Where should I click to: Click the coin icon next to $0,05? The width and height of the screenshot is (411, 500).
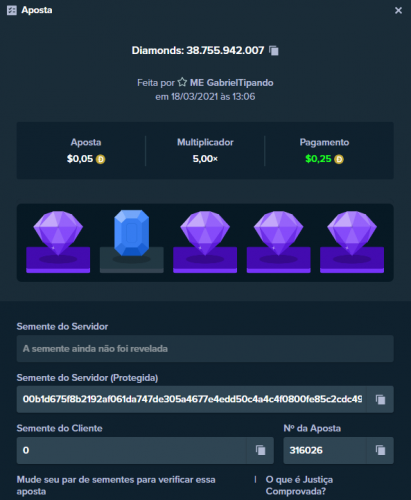point(100,159)
